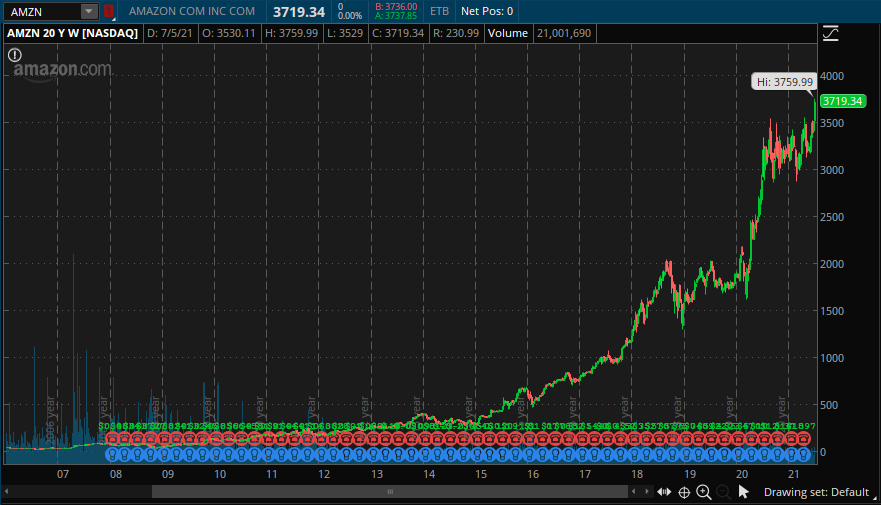The height and width of the screenshot is (505, 881).
Task: Select the pointer drawing tool icon
Action: point(743,493)
